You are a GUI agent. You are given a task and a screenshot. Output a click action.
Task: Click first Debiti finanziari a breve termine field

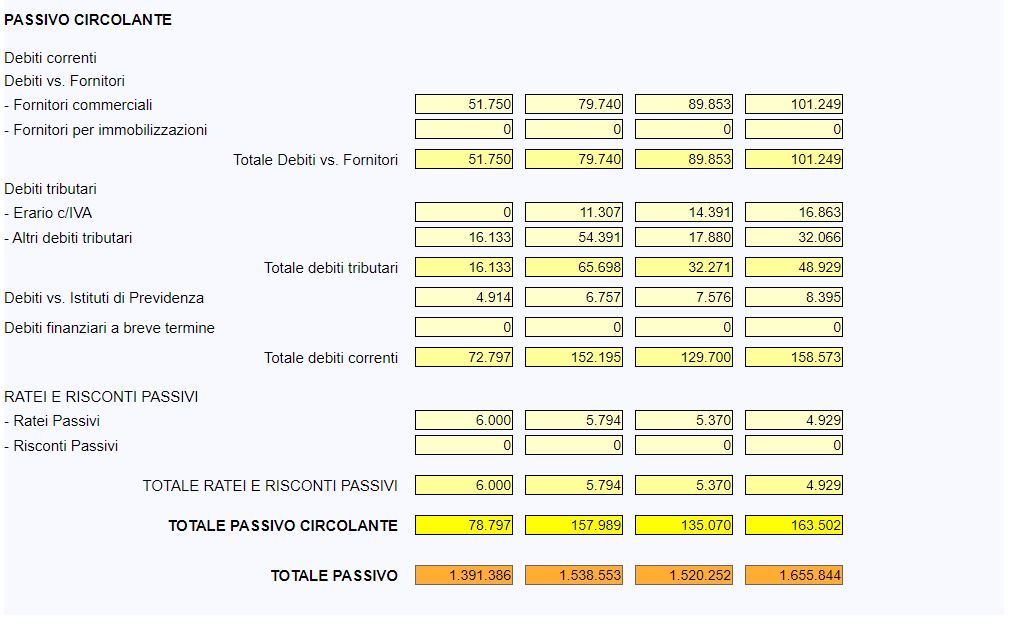tap(464, 327)
